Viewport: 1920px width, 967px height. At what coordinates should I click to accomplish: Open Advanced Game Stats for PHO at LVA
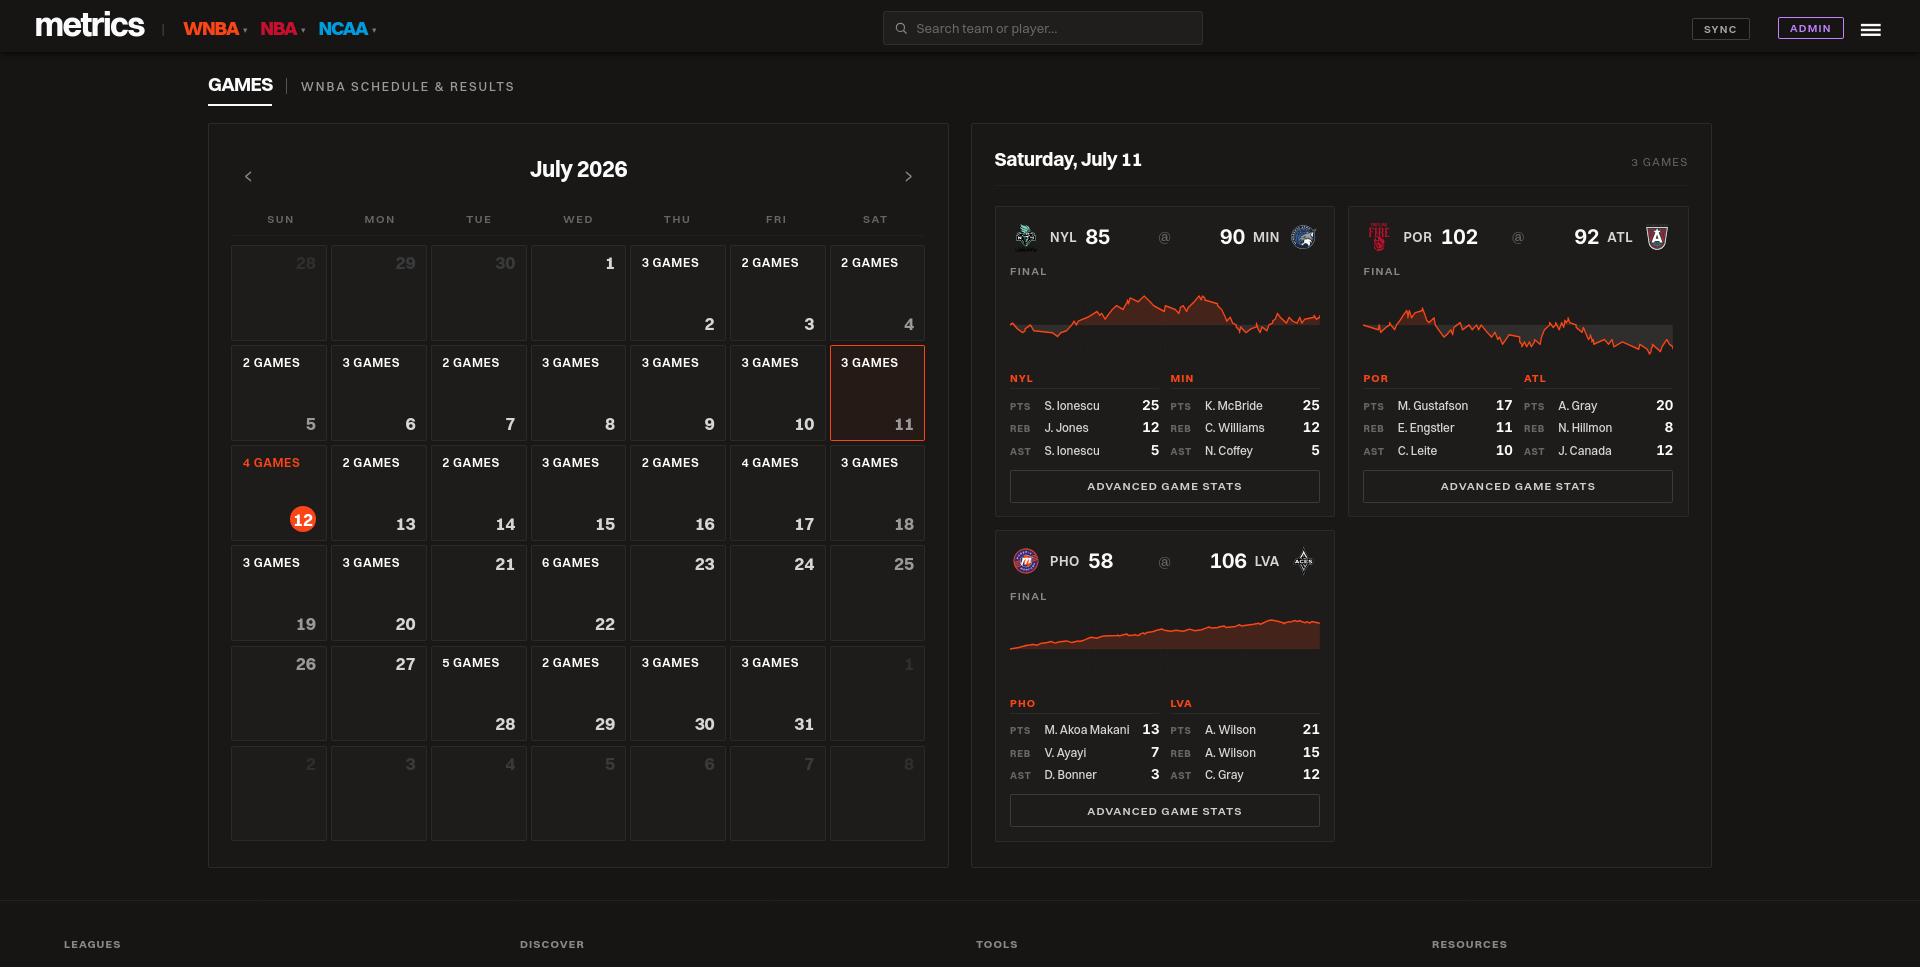point(1164,811)
